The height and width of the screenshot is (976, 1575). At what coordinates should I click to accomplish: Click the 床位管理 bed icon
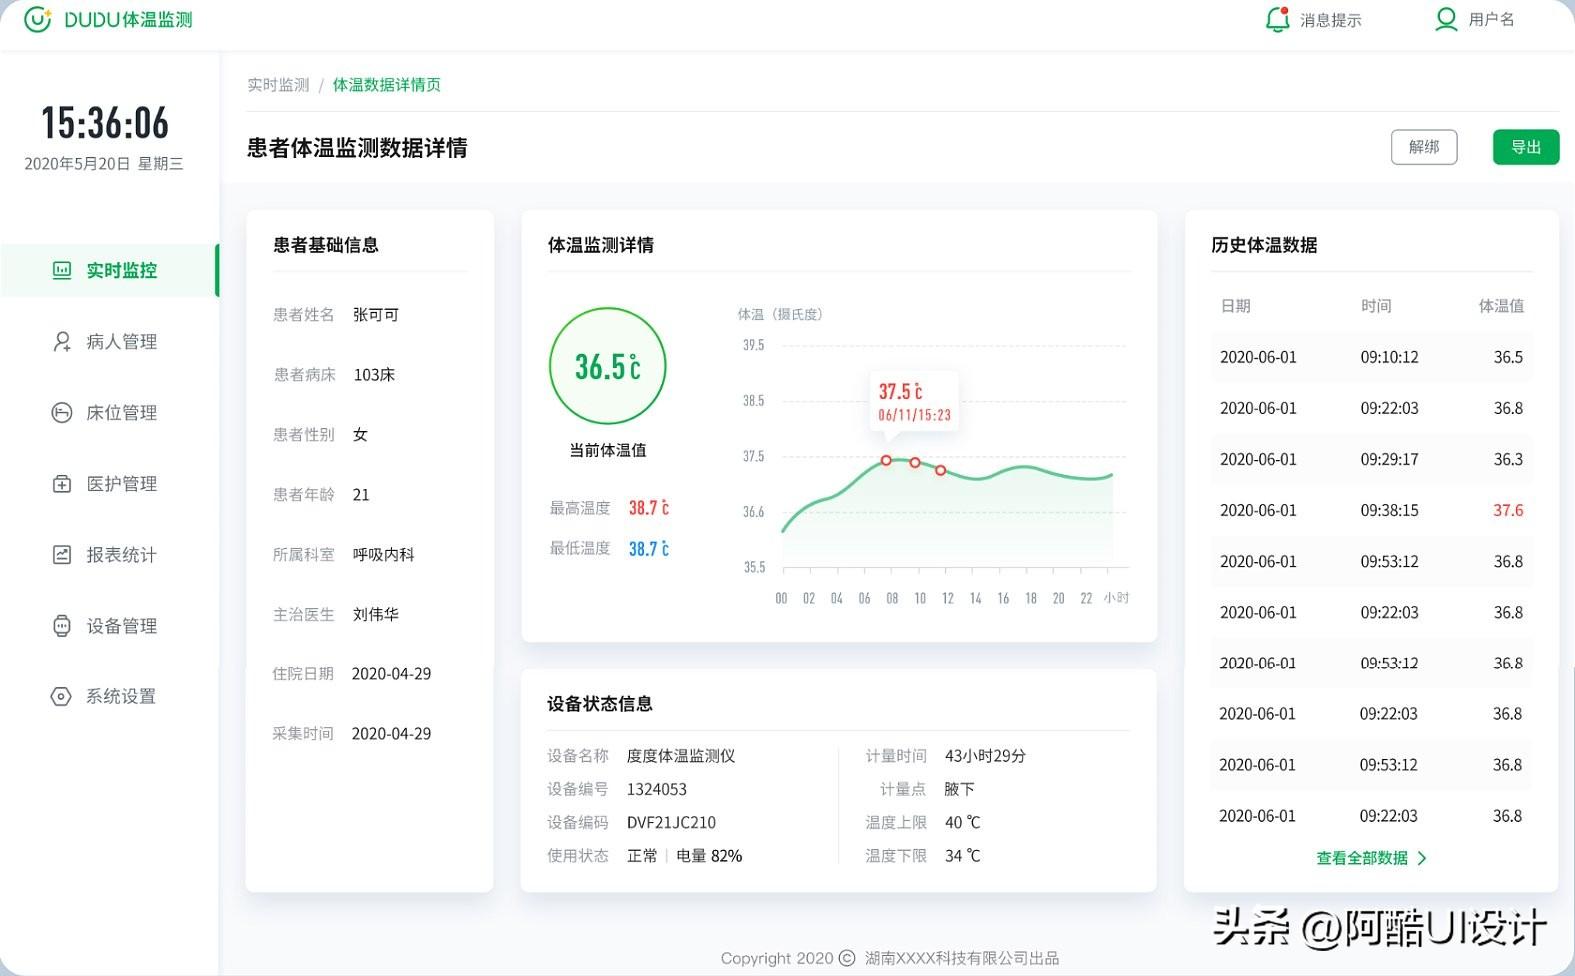coord(62,412)
